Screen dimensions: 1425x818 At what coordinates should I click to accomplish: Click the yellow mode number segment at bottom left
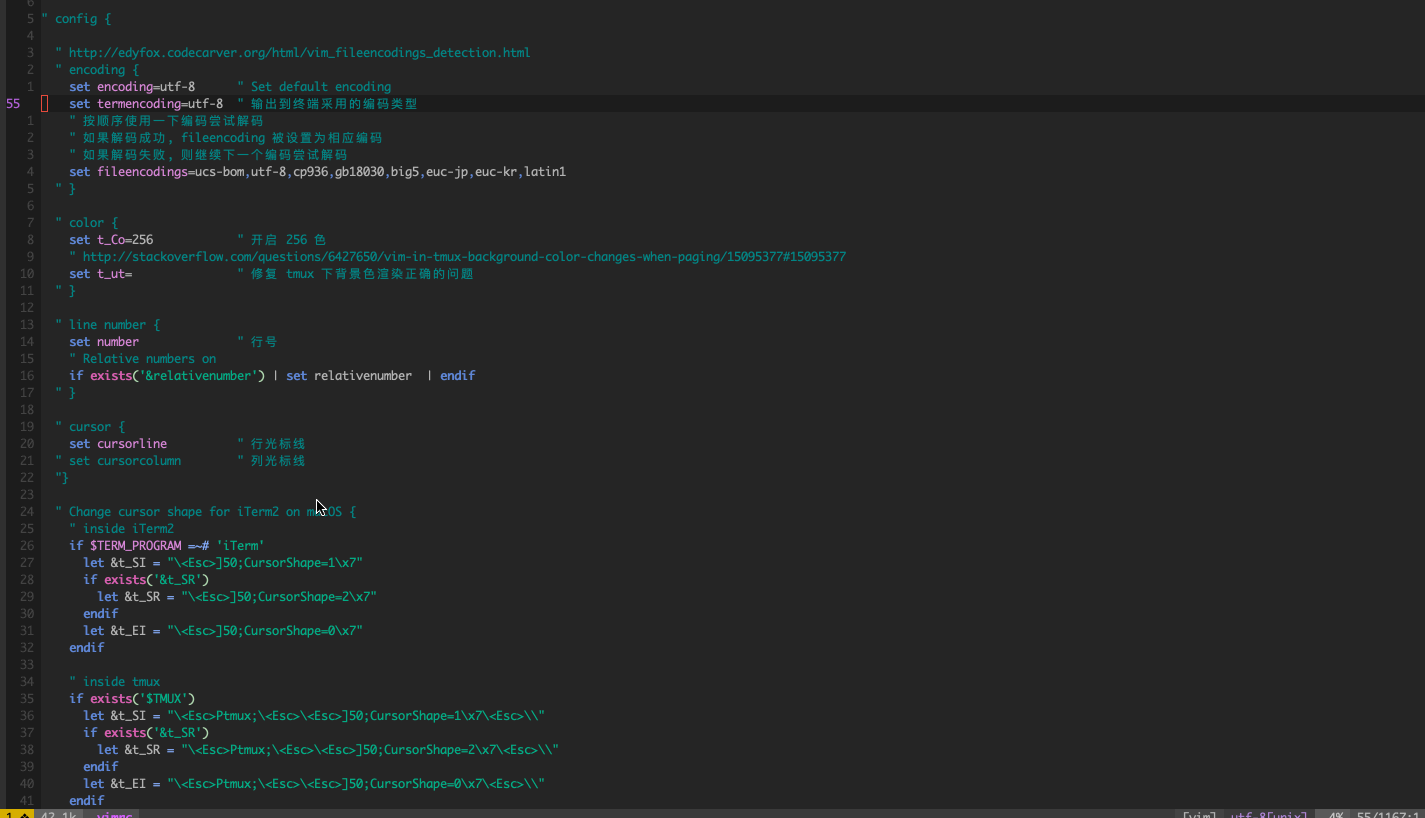tap(8, 814)
